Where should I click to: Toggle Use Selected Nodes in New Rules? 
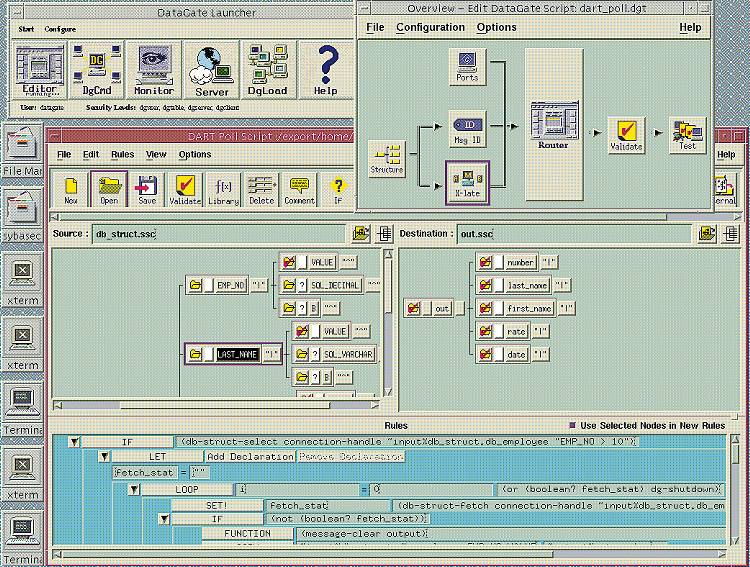pyautogui.click(x=572, y=425)
